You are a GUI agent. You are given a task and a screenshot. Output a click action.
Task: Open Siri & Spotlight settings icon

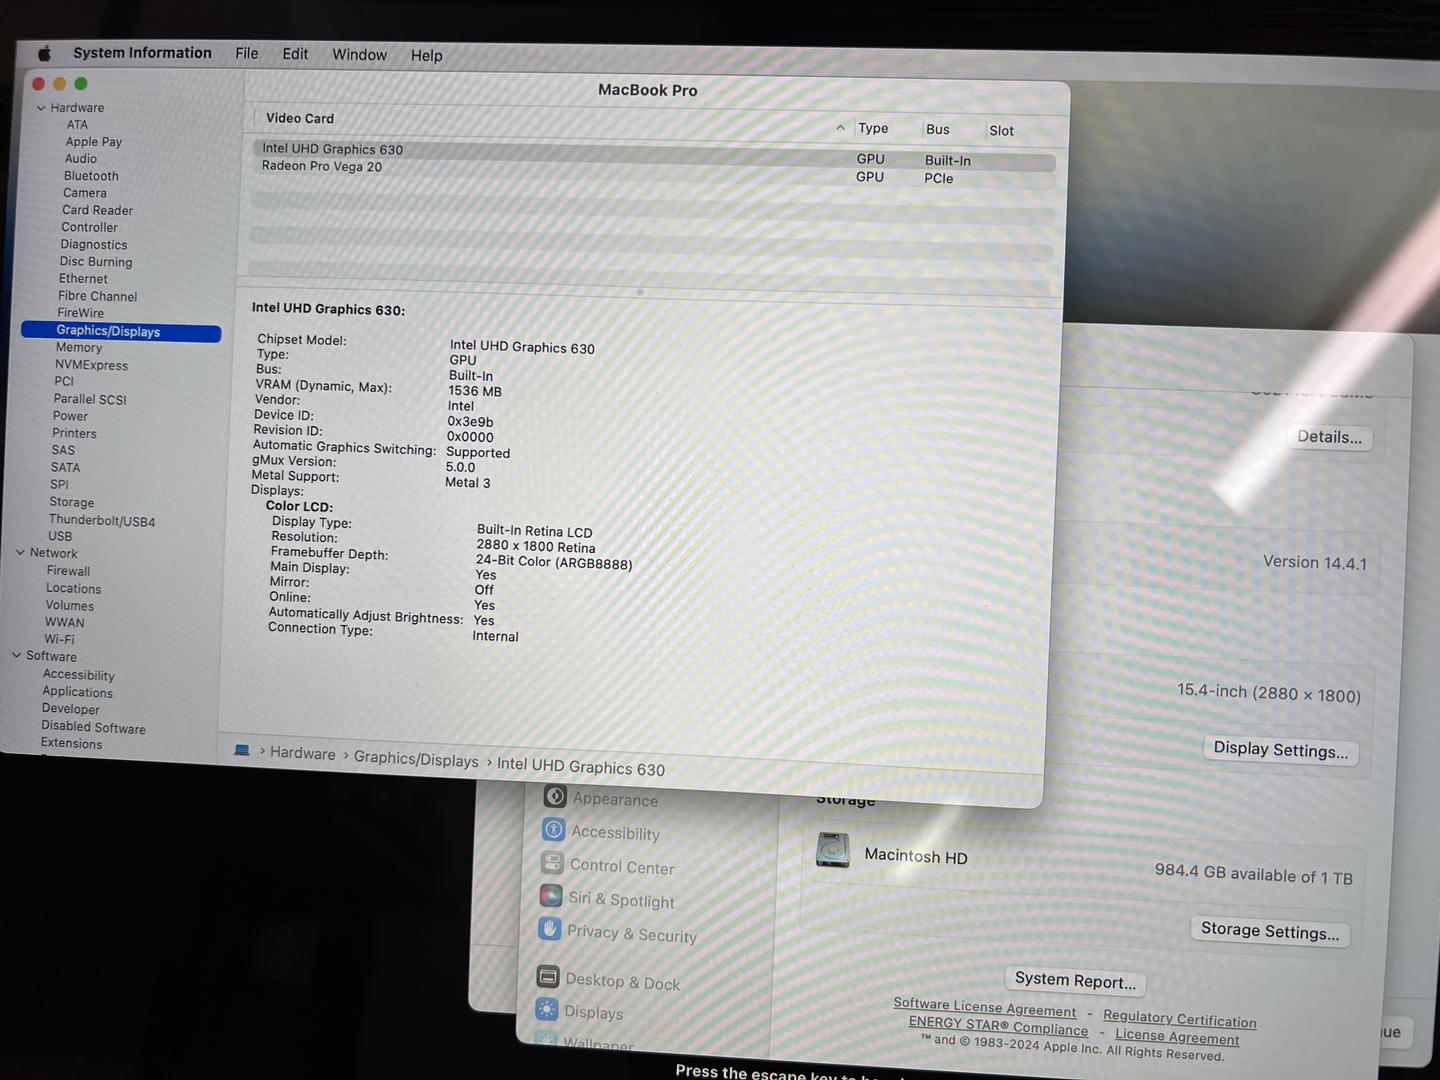point(551,896)
